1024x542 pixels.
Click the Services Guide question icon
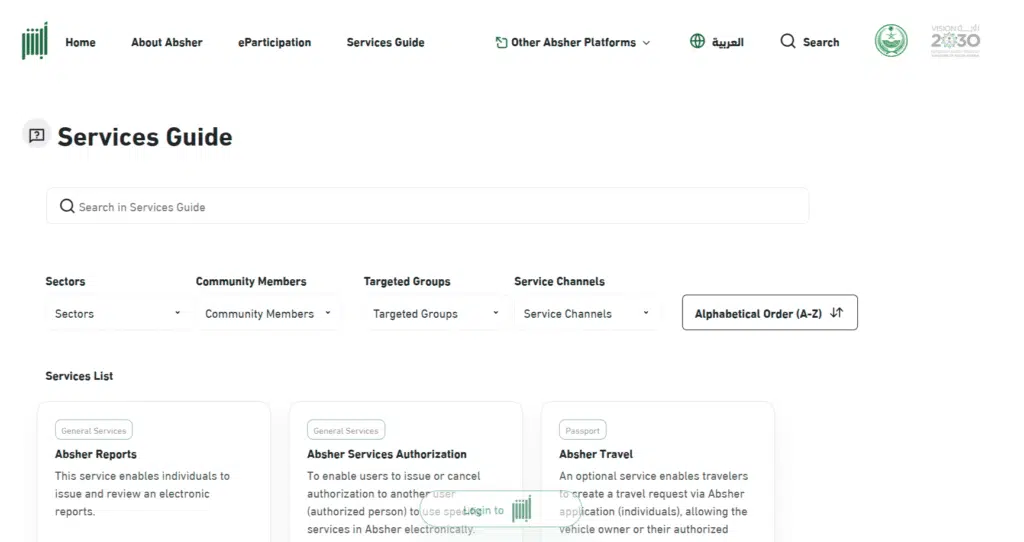37,136
